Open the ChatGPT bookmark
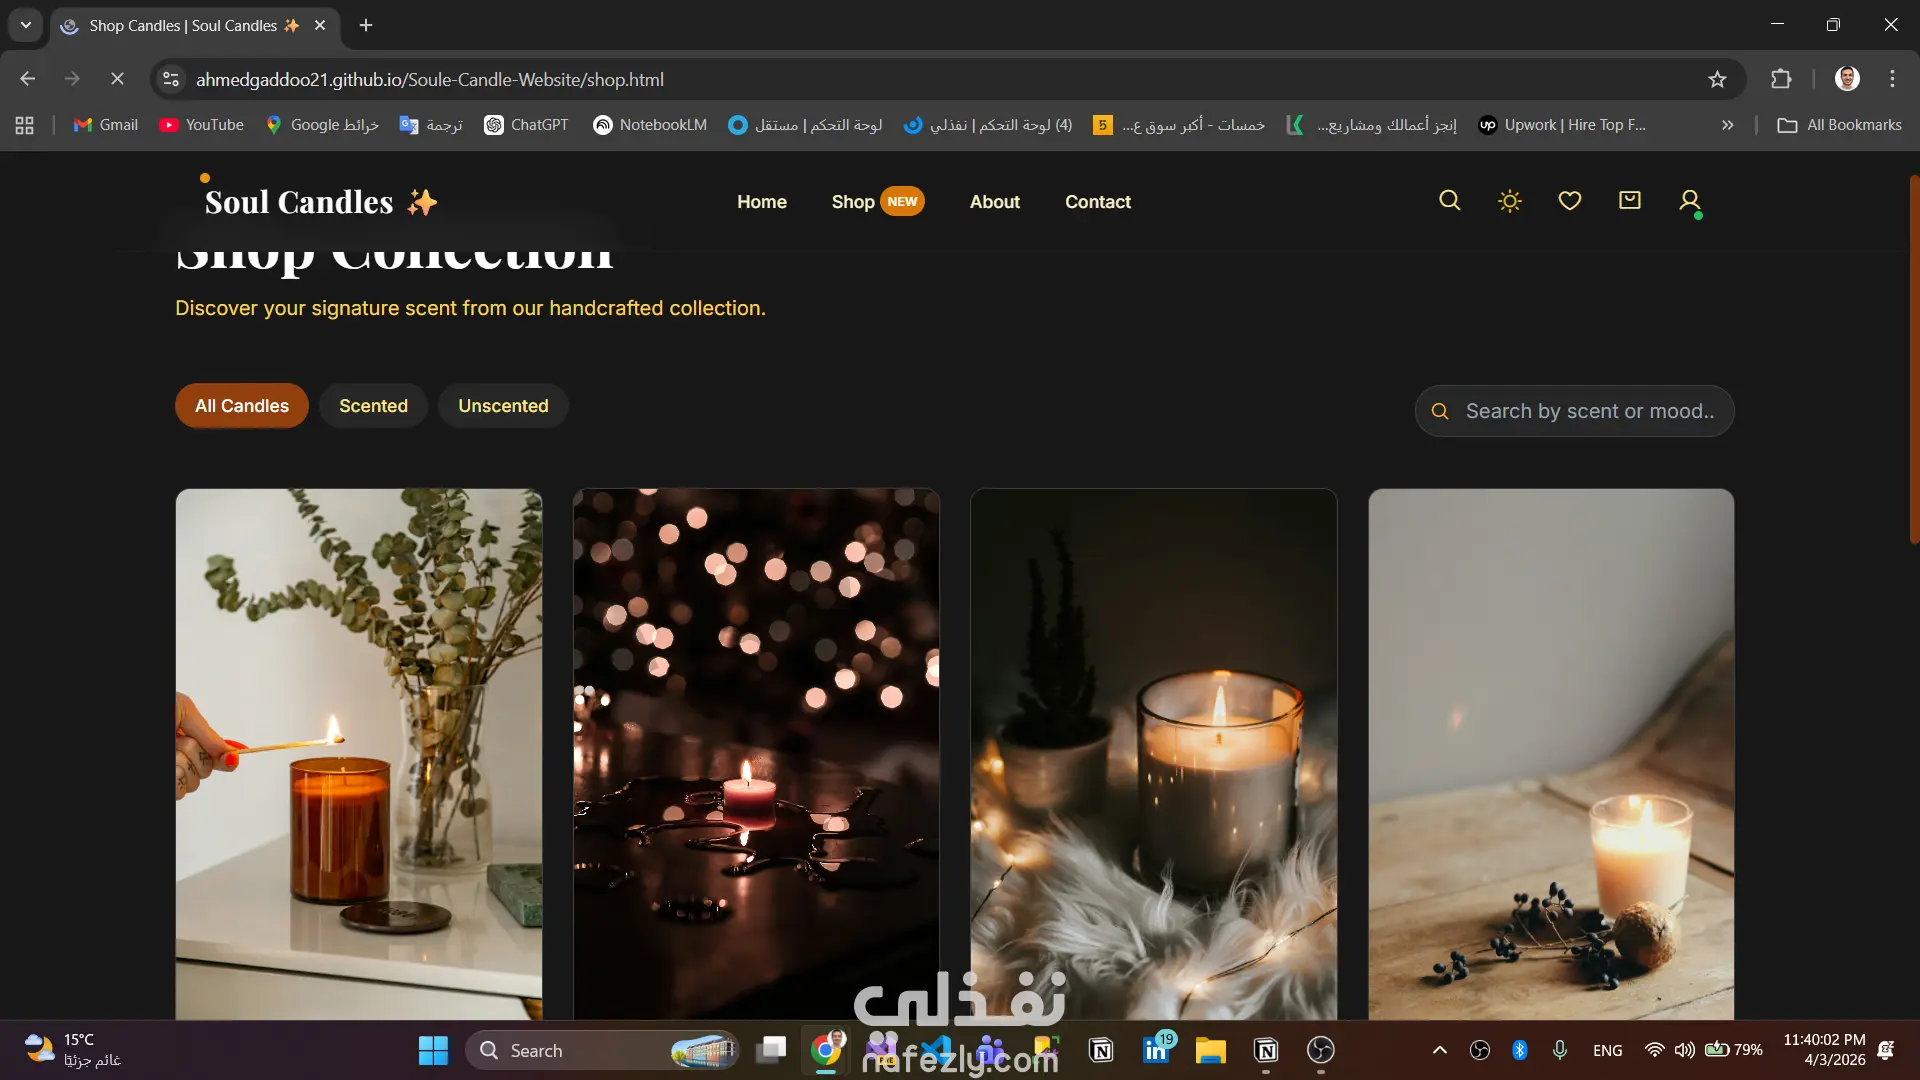The height and width of the screenshot is (1080, 1920). click(526, 125)
